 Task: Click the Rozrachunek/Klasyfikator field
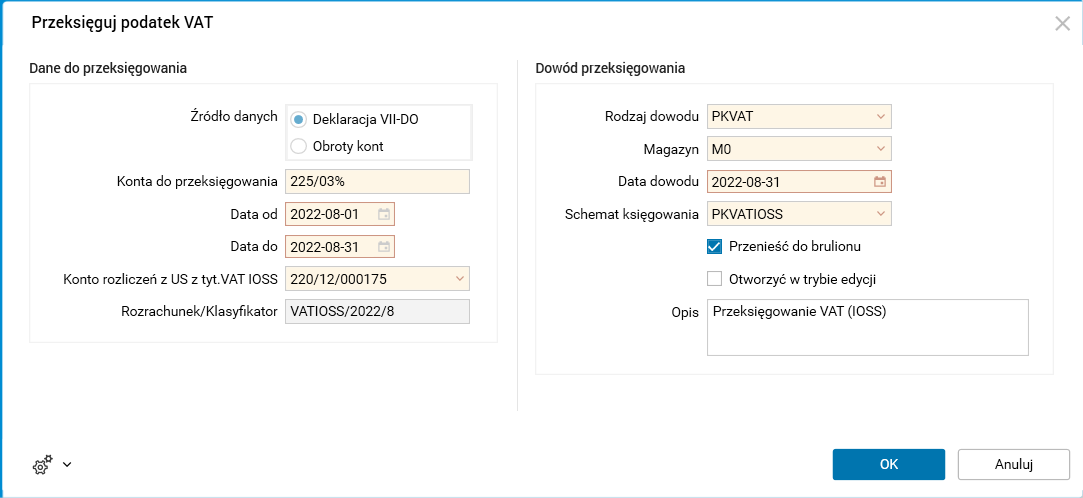tap(377, 311)
